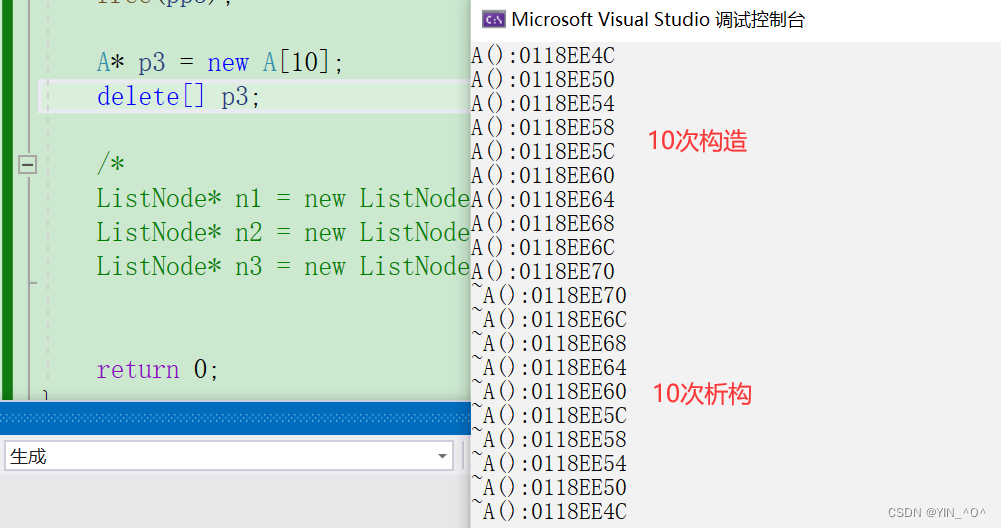Click the dotted blue output panel header
The width and height of the screenshot is (1001, 528).
235,417
